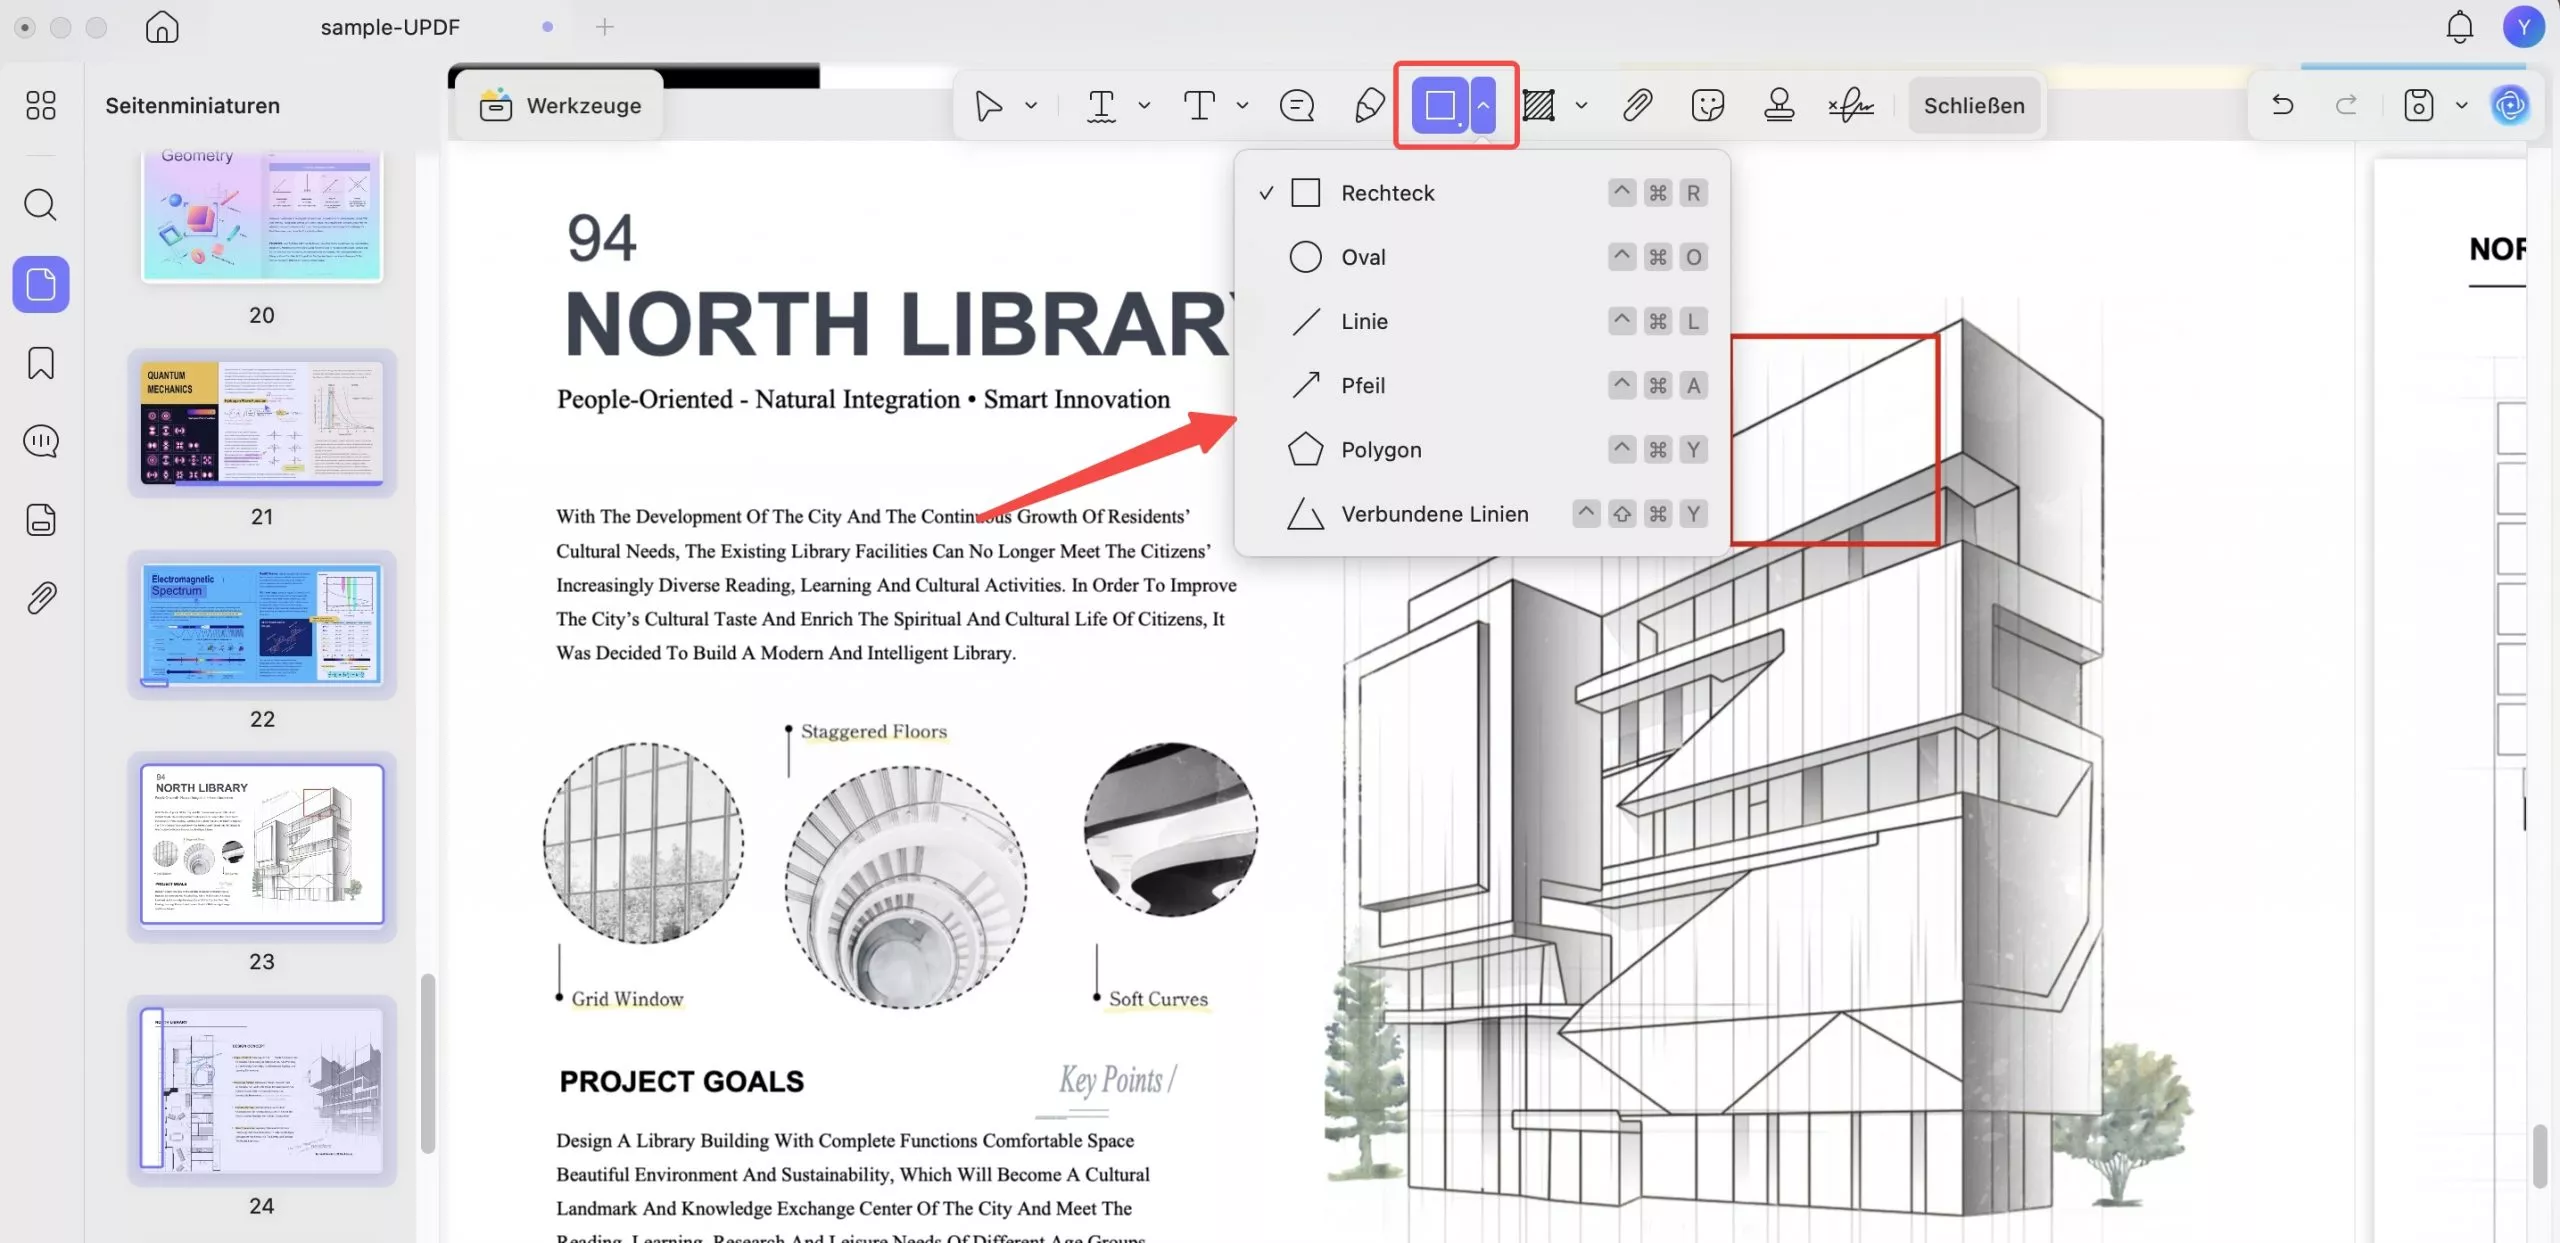
Task: Click the pencil drawing tool
Action: coord(1369,105)
